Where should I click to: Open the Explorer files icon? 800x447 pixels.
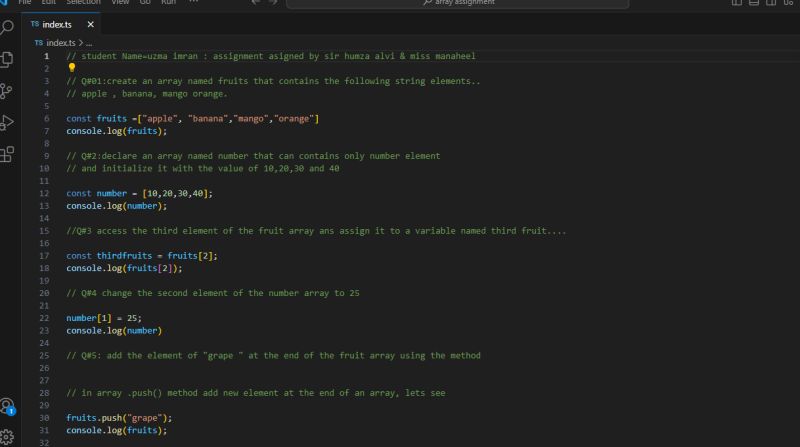pos(7,59)
